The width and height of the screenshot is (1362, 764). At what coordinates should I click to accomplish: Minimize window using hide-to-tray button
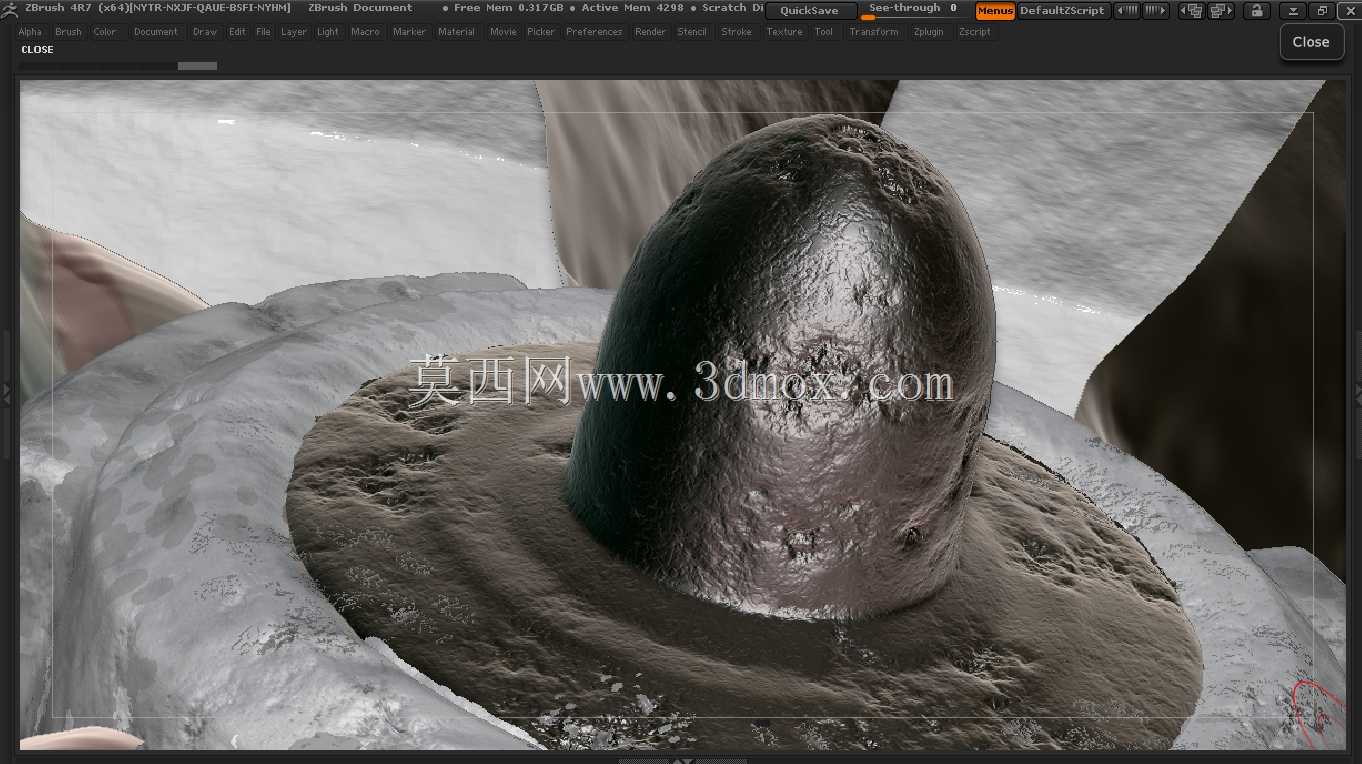[x=1293, y=11]
